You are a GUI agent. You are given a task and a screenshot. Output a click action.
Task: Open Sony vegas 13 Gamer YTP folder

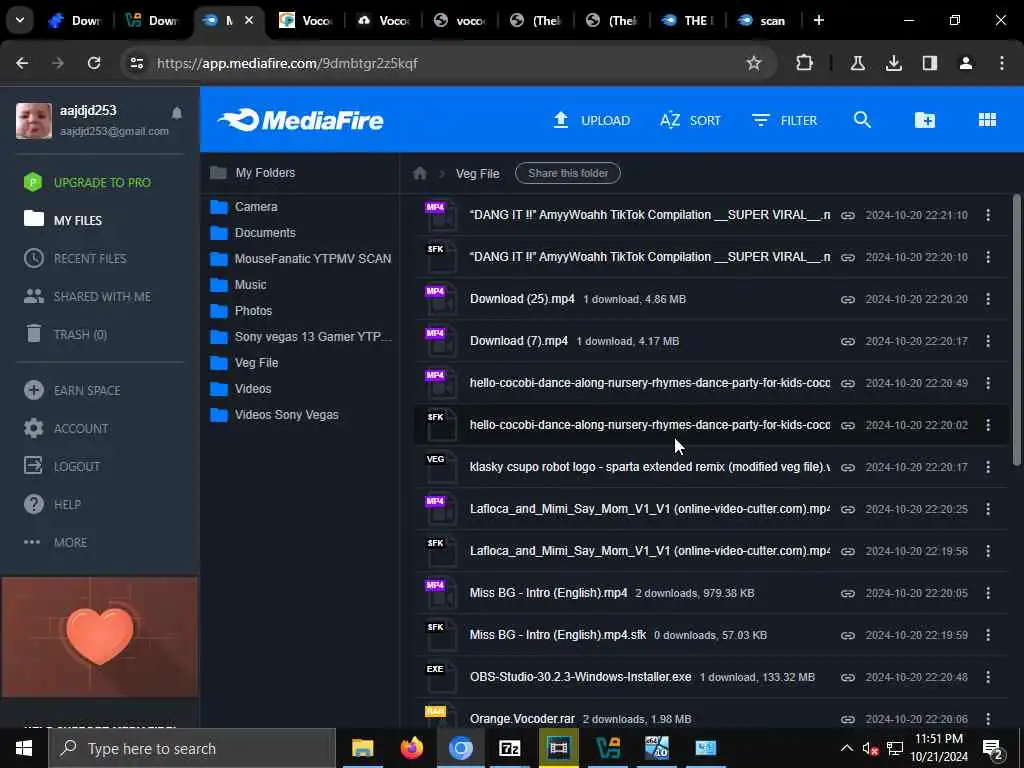point(301,337)
